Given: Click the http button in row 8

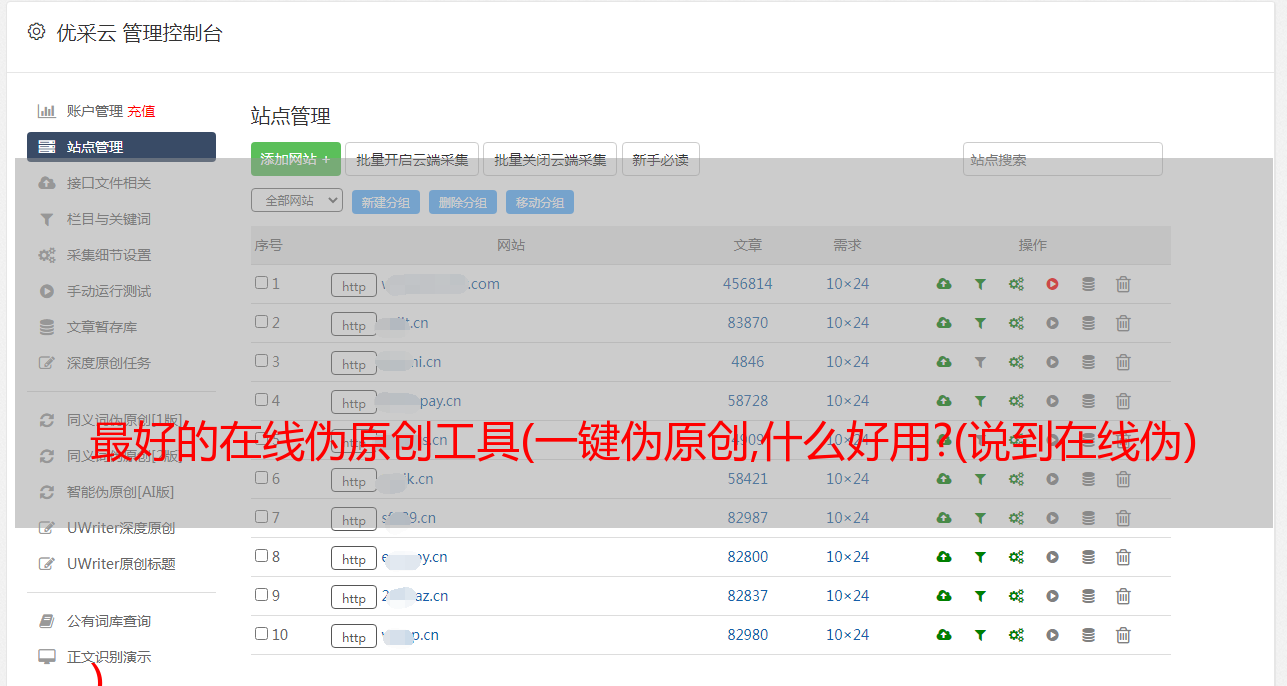Looking at the screenshot, I should (354, 559).
